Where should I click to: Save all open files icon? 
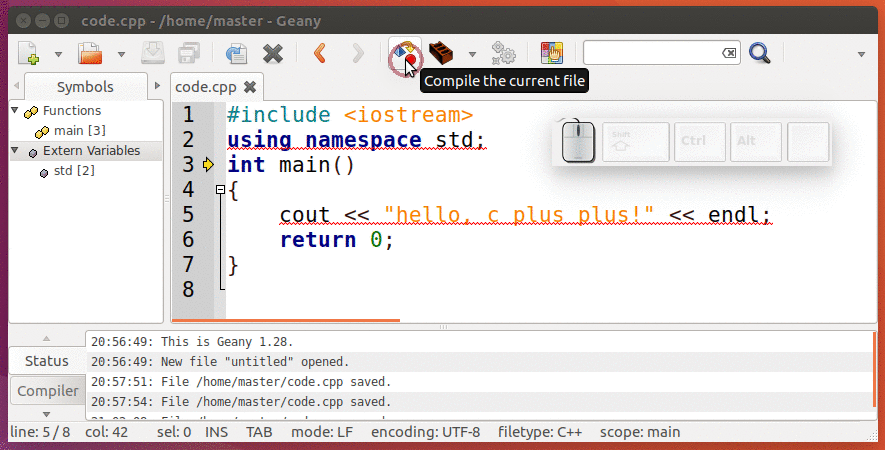[x=189, y=53]
